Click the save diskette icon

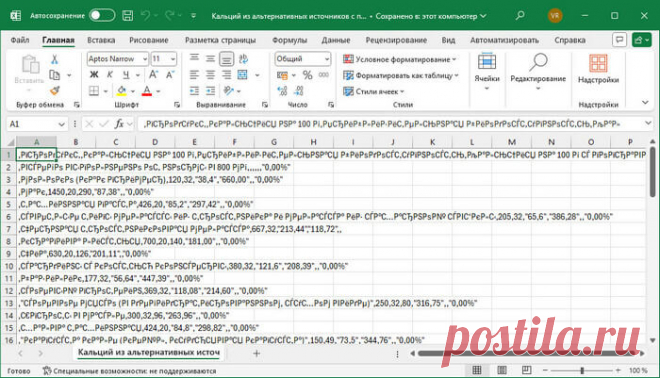(x=128, y=16)
